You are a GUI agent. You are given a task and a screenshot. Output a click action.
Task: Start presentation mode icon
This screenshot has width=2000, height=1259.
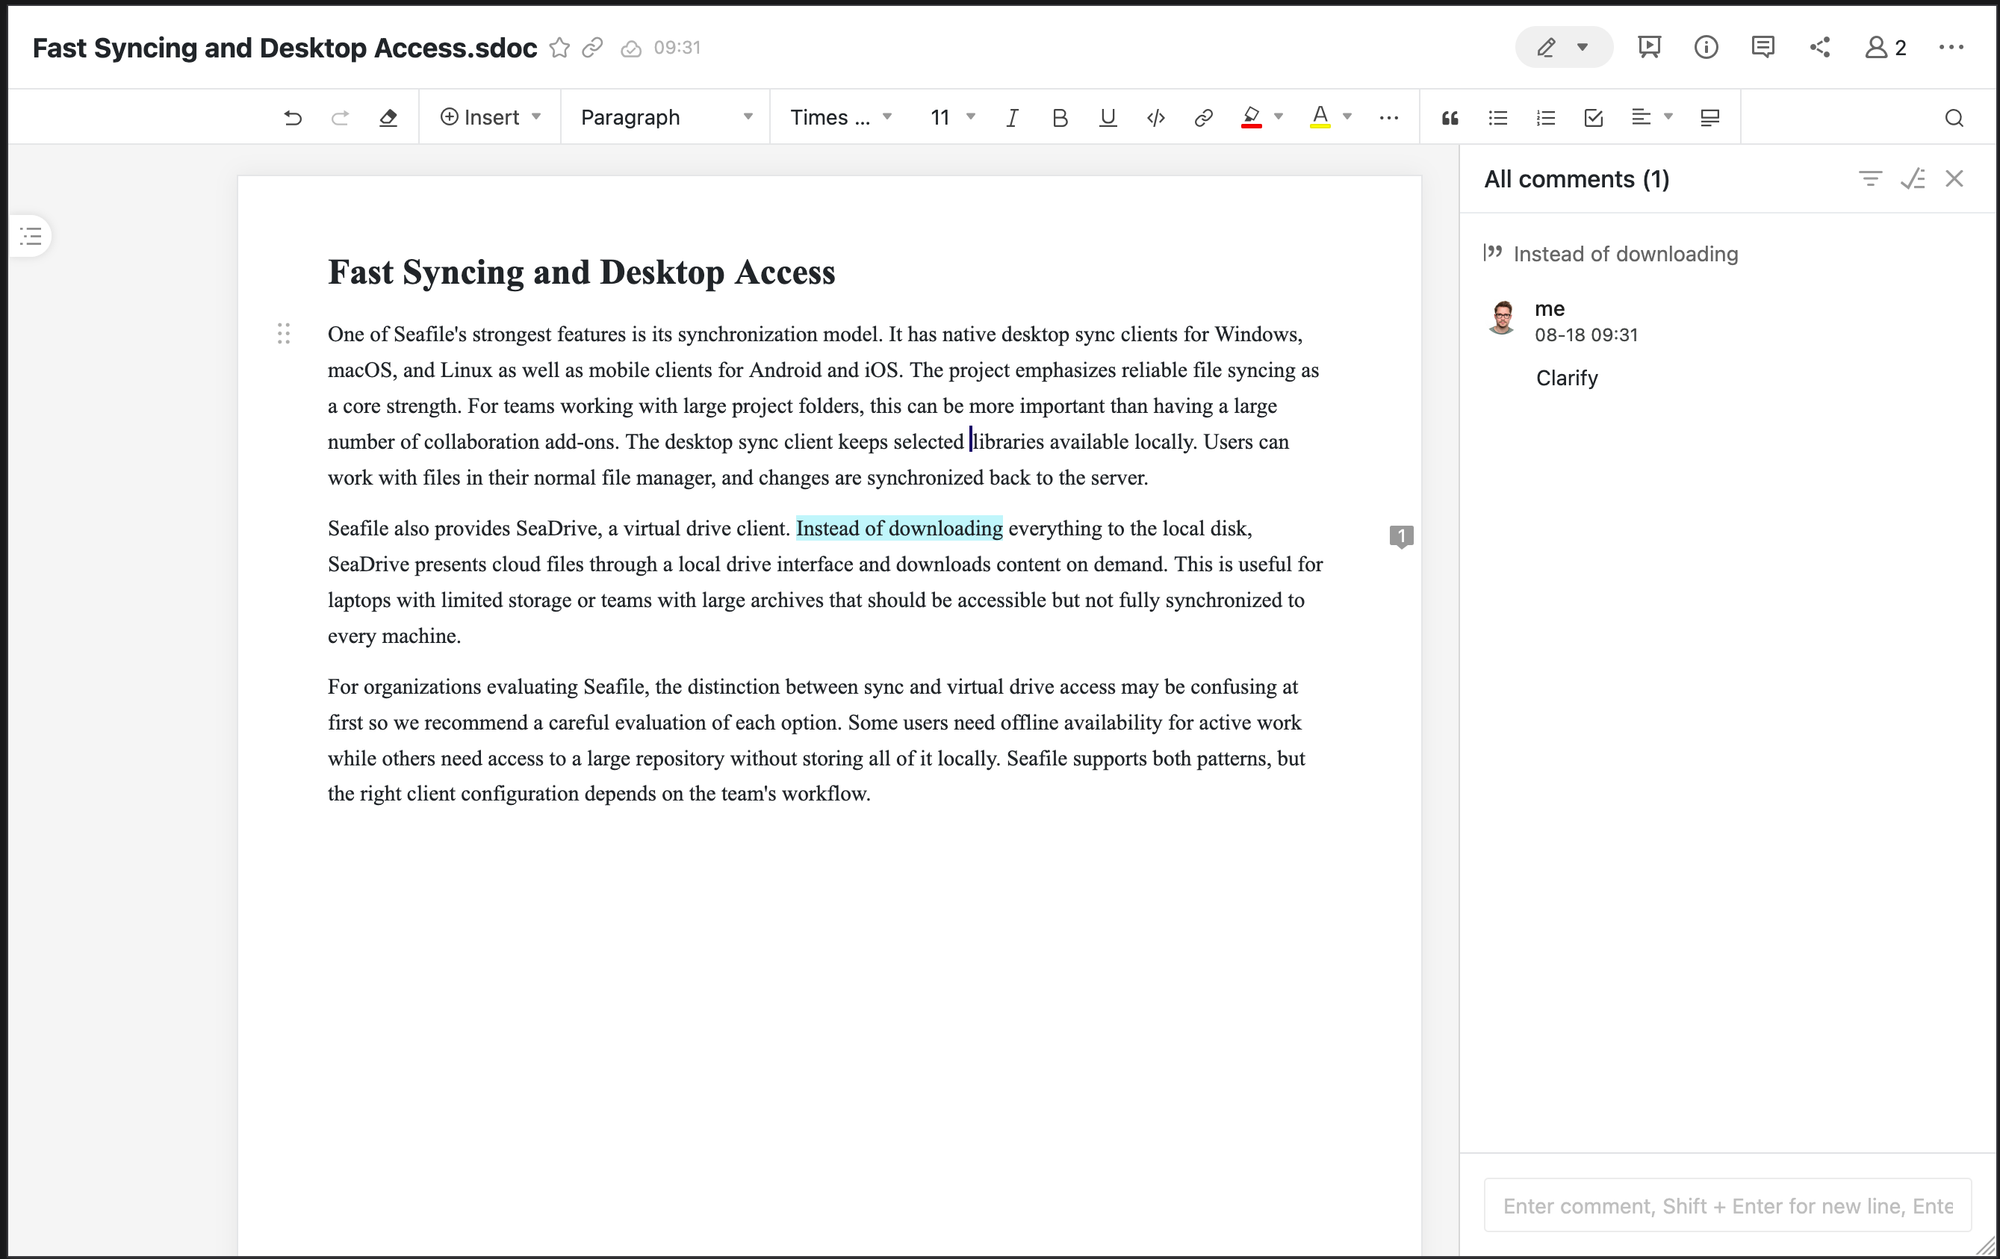pyautogui.click(x=1649, y=47)
